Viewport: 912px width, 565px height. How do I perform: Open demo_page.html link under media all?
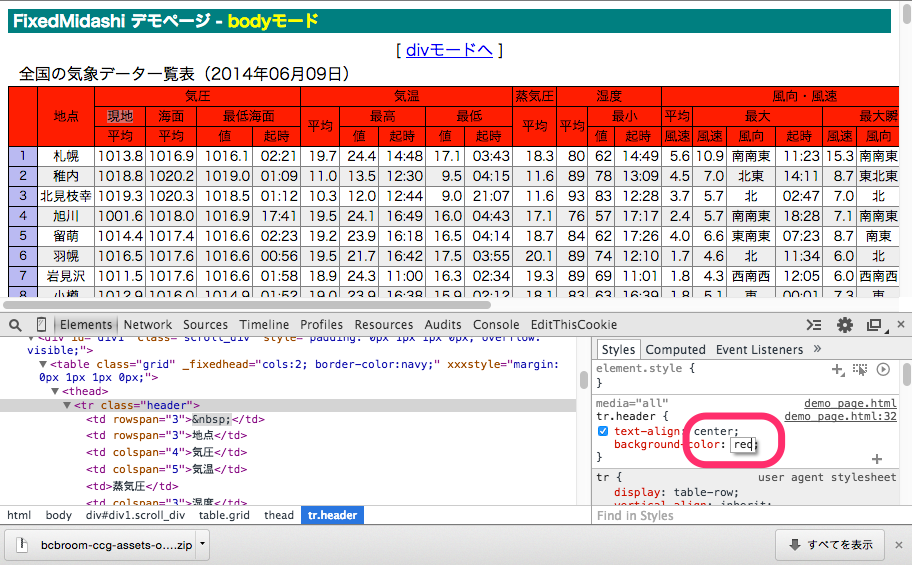point(850,403)
